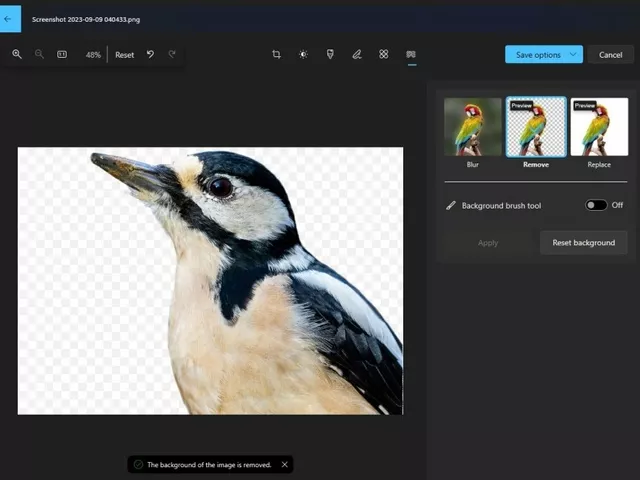
Task: Cancel the editing session
Action: (610, 54)
